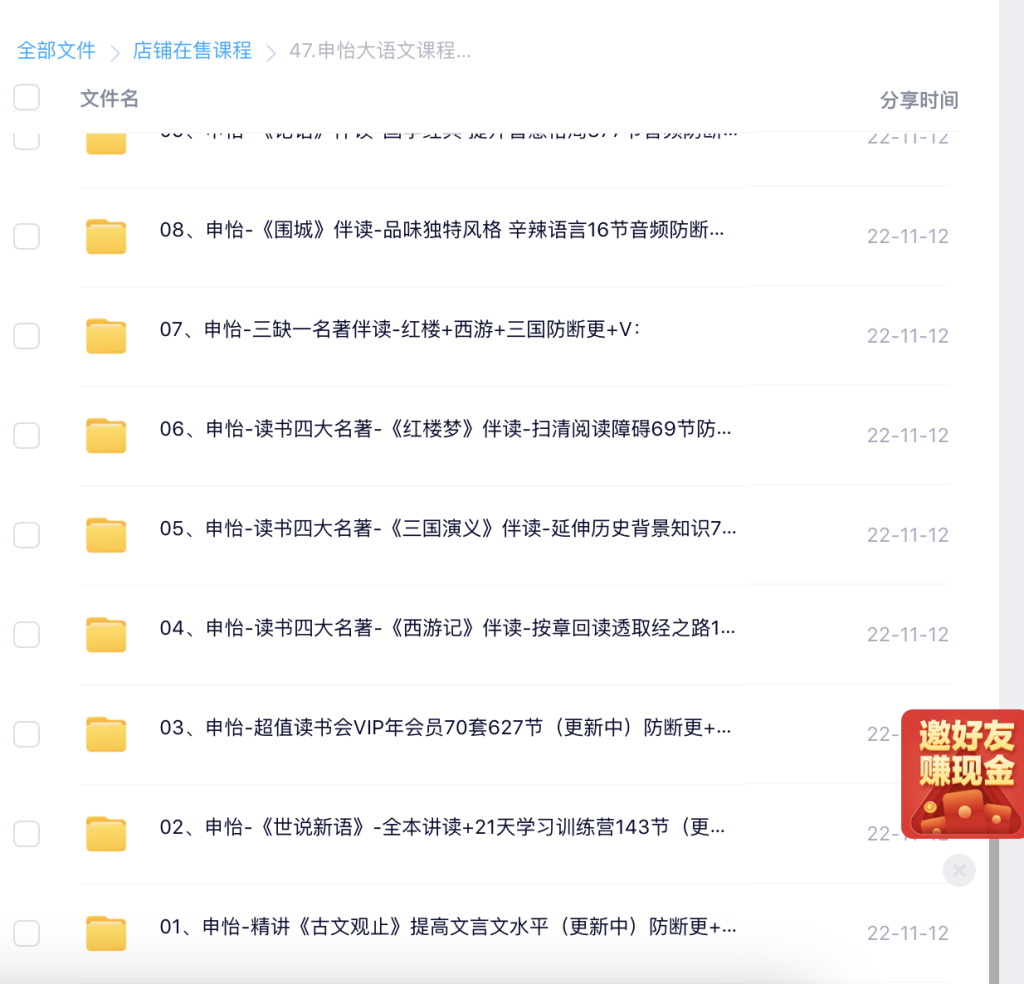Click folder icon of 04、《西游记》伴读
Screen dimensions: 1024x984
106,635
